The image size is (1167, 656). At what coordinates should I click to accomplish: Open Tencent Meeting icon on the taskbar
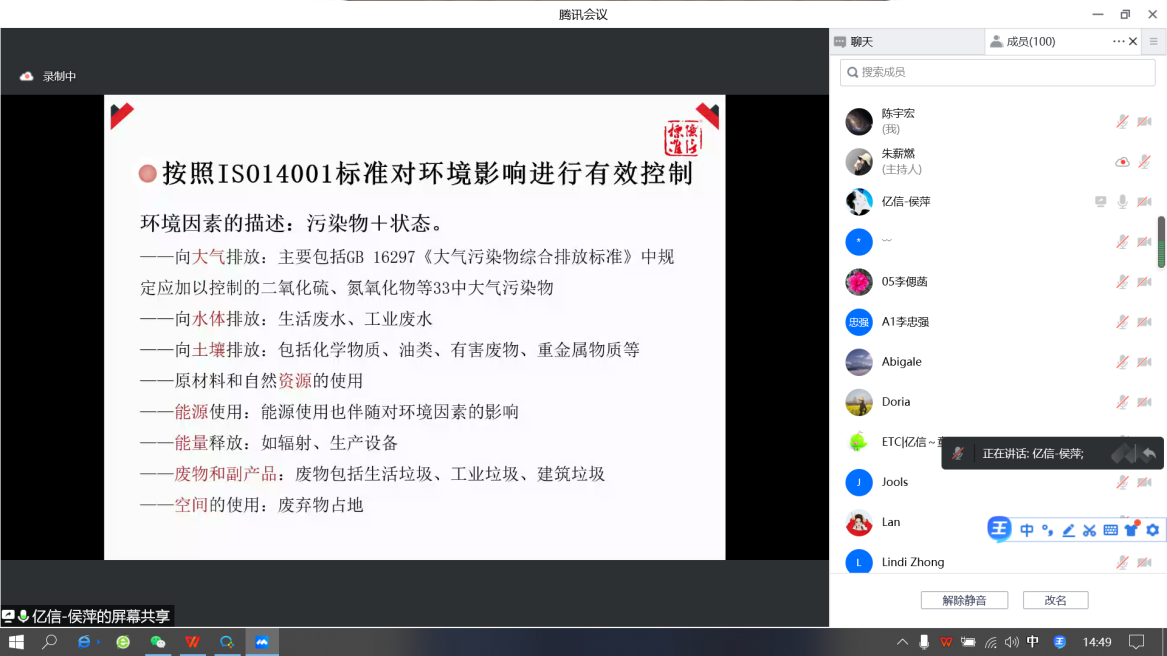coord(262,641)
